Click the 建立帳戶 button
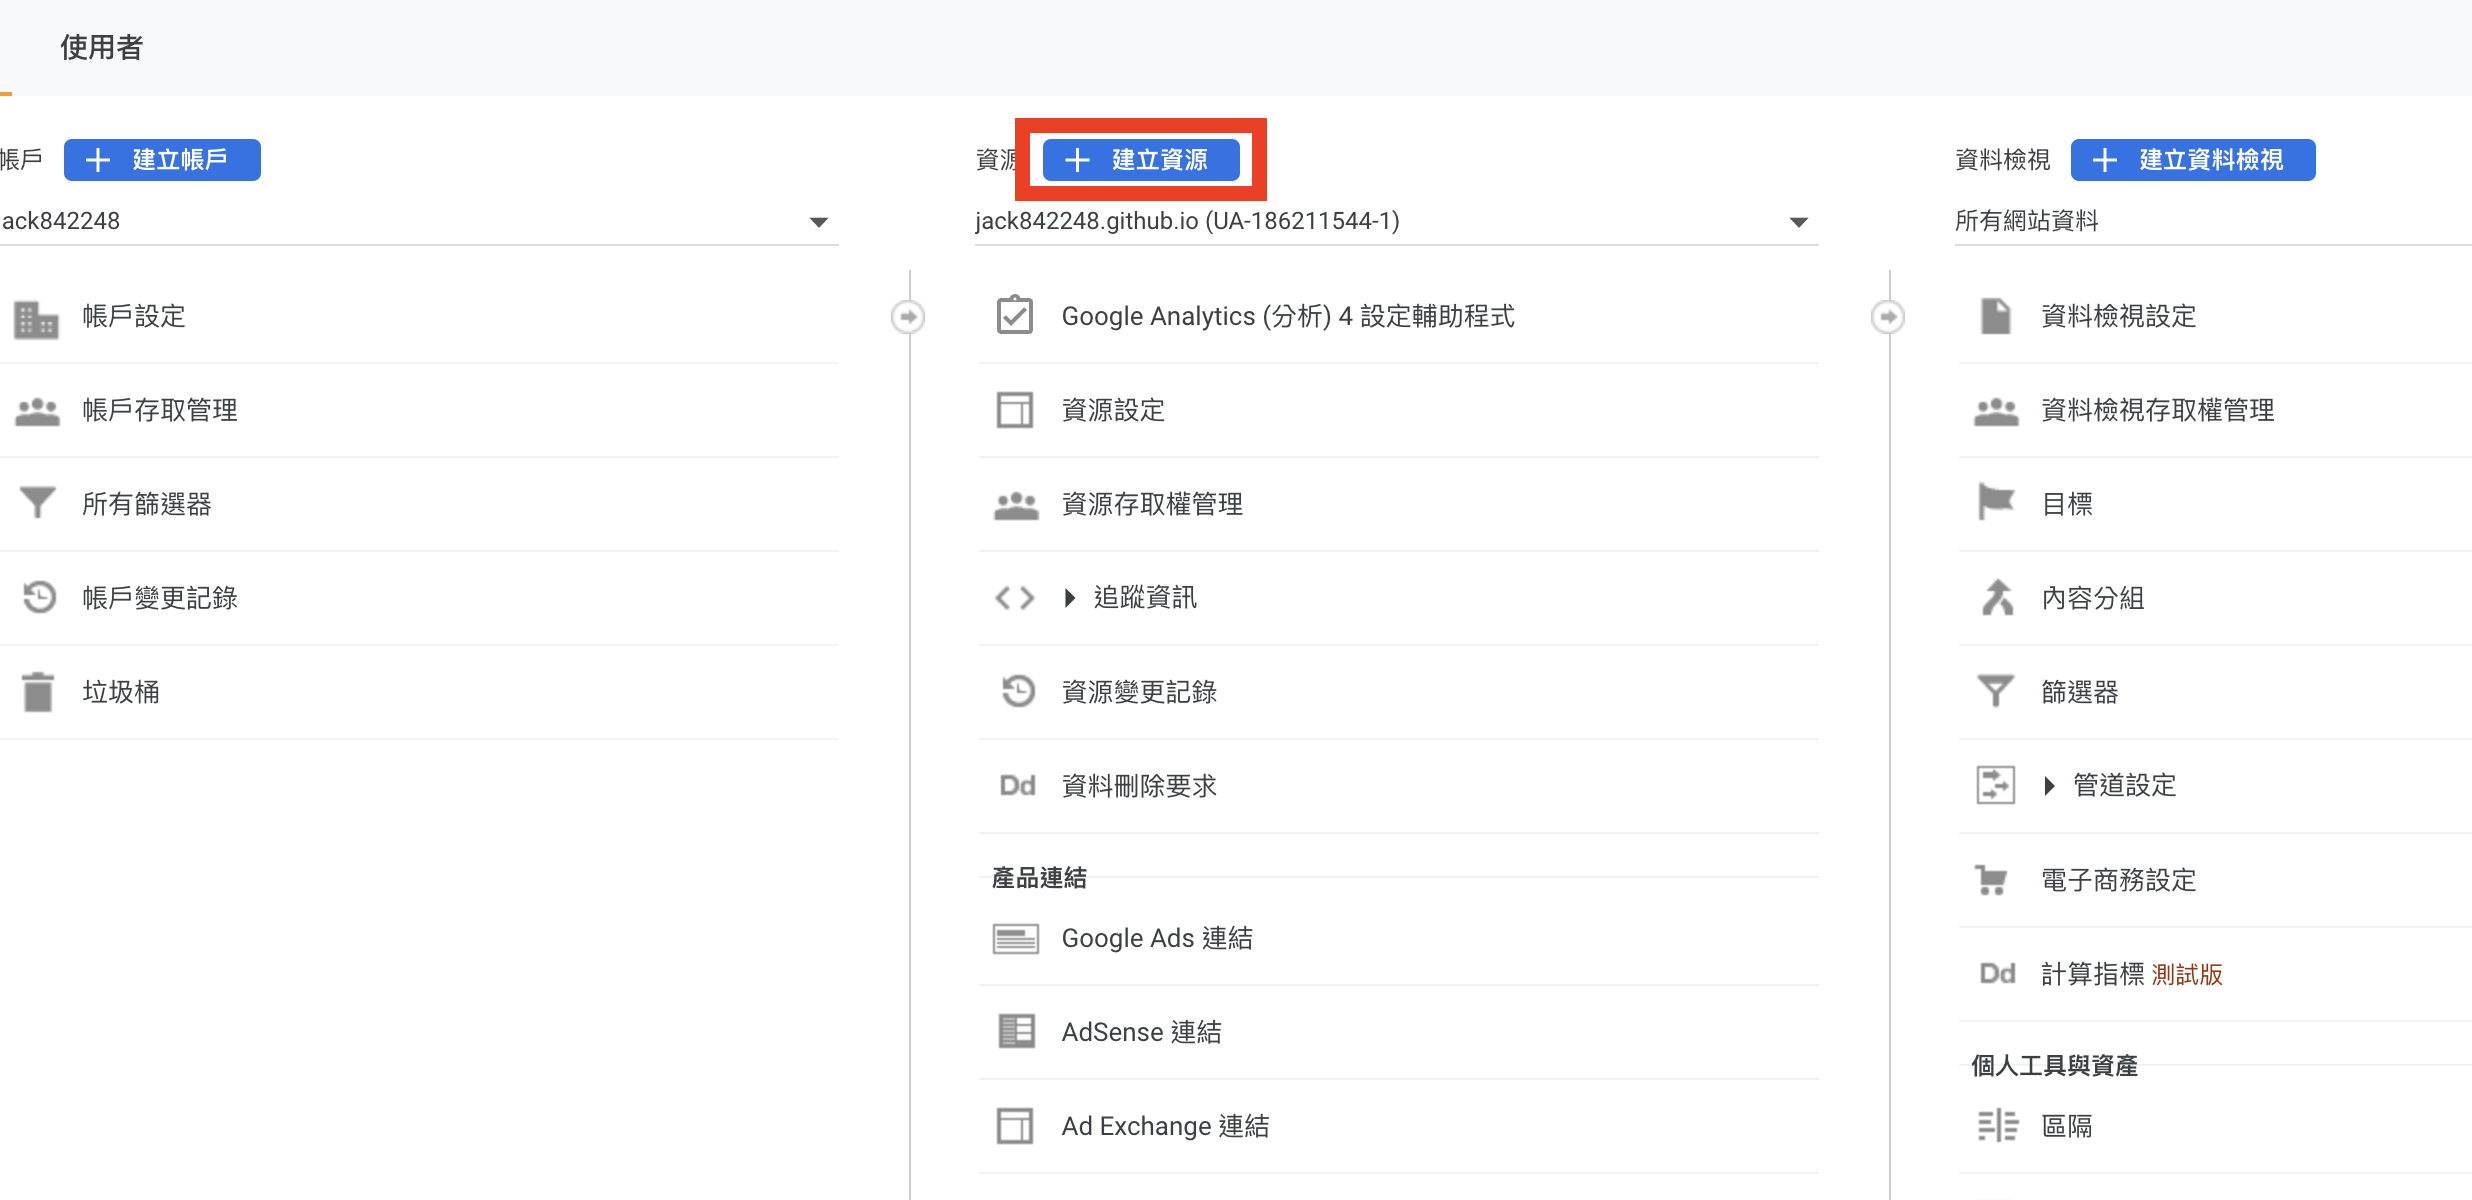 pos(162,160)
